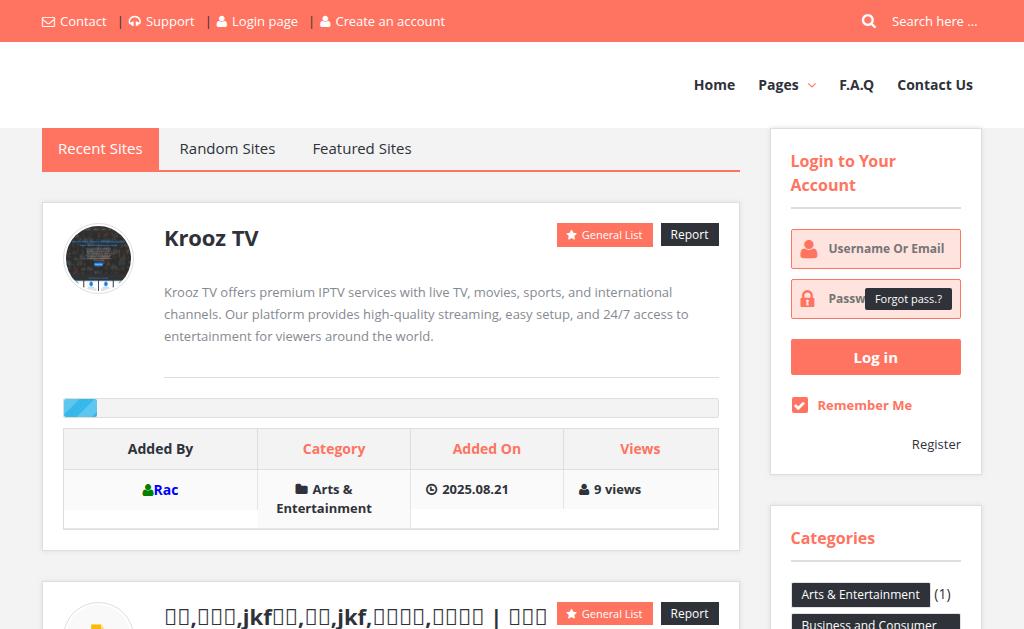1024x629 pixels.
Task: Click the Krooz TV progress bar
Action: pyautogui.click(x=391, y=408)
